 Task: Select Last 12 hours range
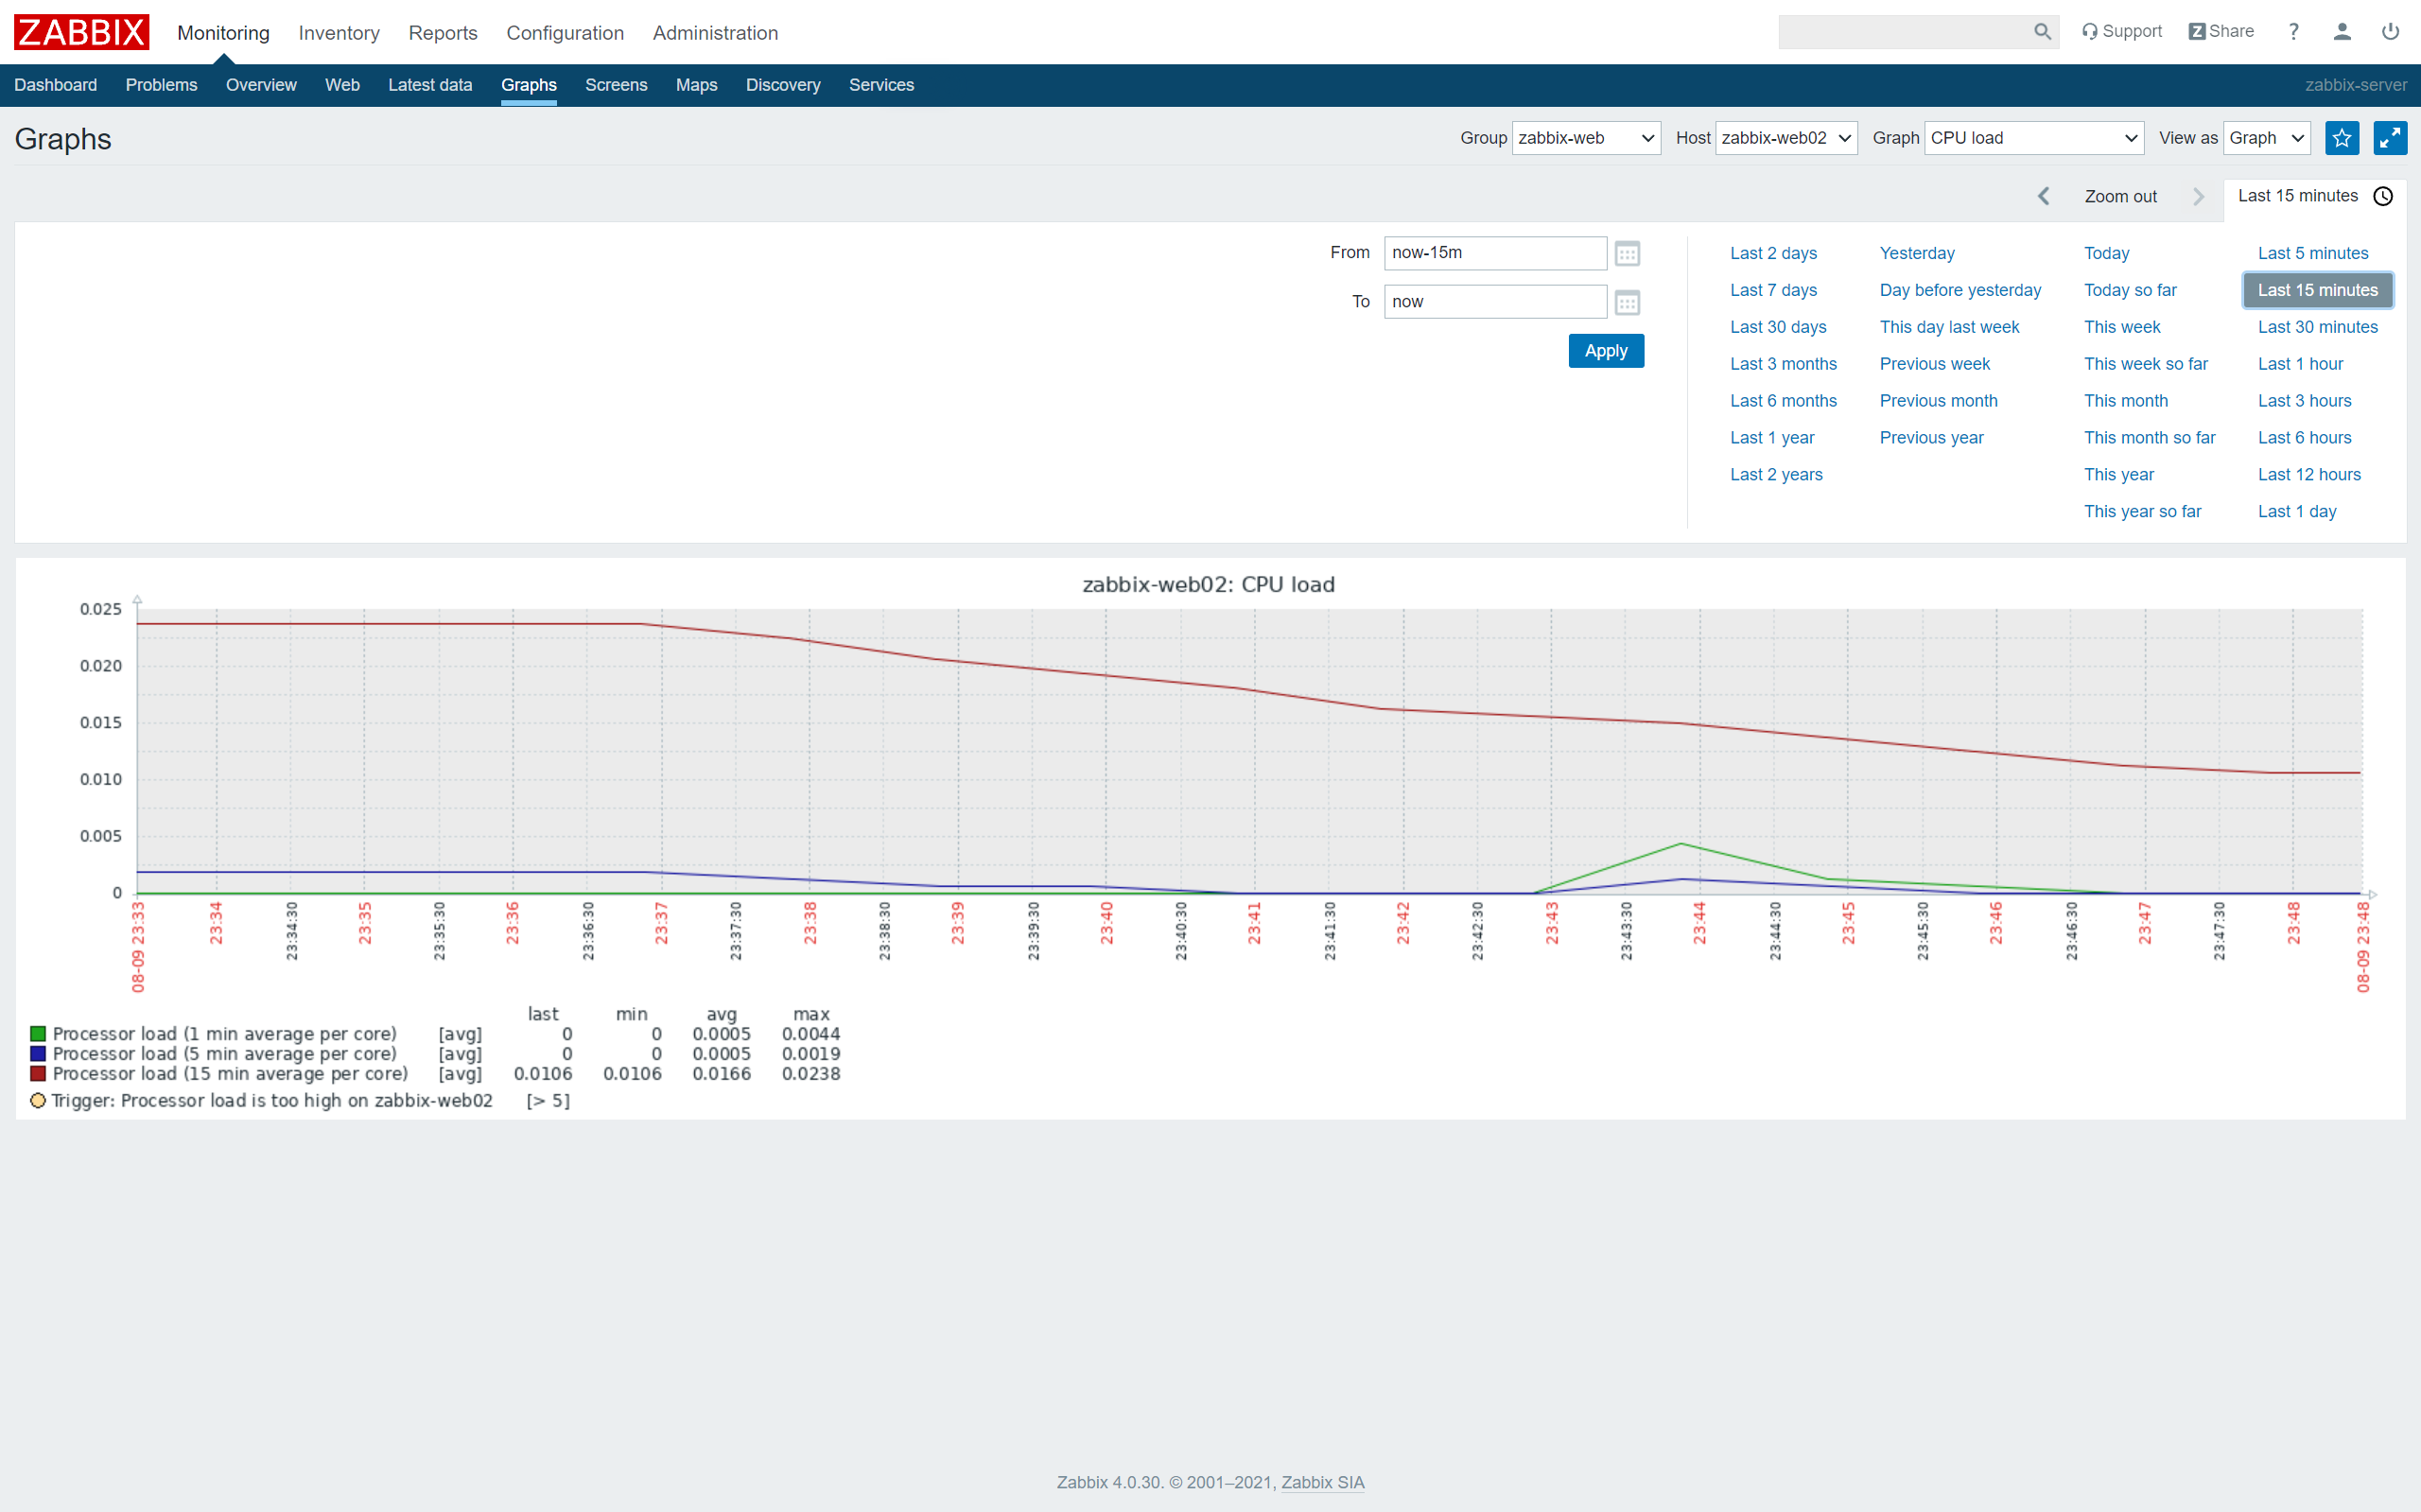(2309, 475)
